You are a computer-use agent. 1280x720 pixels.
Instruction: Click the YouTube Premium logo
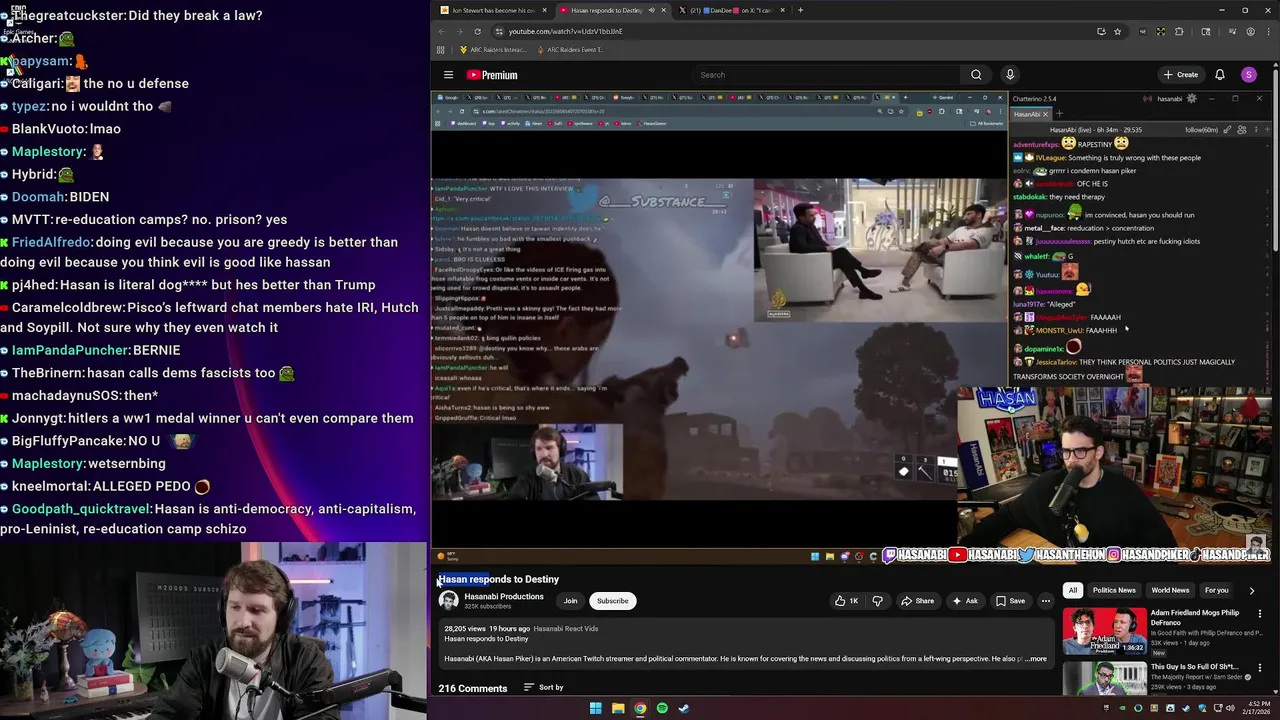pos(492,75)
